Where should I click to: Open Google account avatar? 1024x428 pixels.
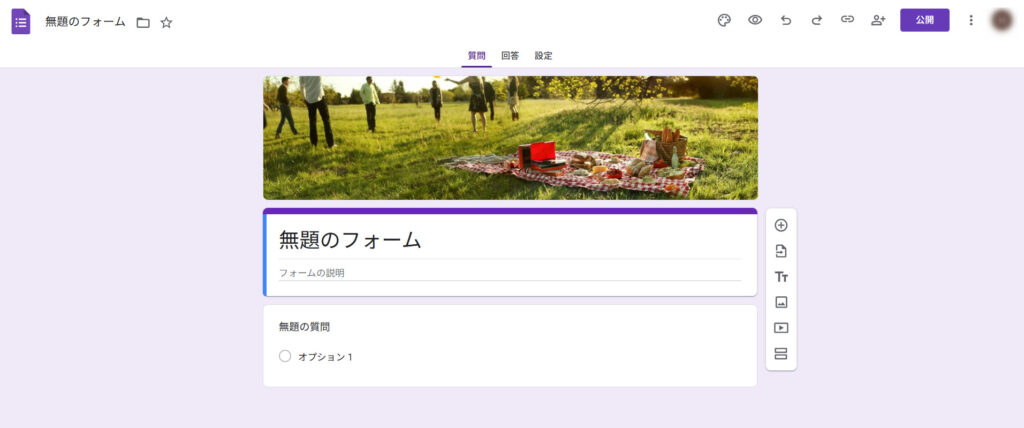tap(1002, 20)
